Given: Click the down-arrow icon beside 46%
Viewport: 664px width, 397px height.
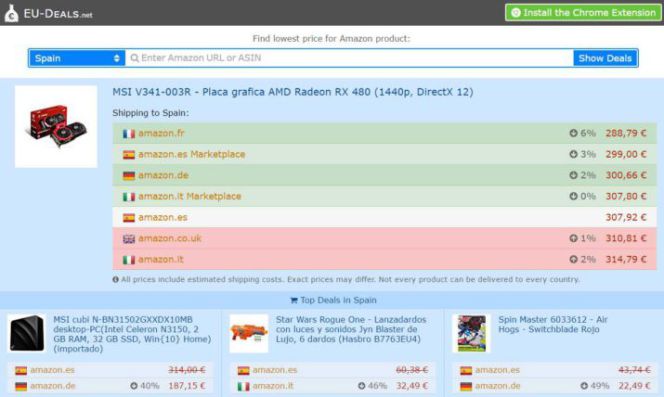Looking at the screenshot, I should tap(361, 386).
